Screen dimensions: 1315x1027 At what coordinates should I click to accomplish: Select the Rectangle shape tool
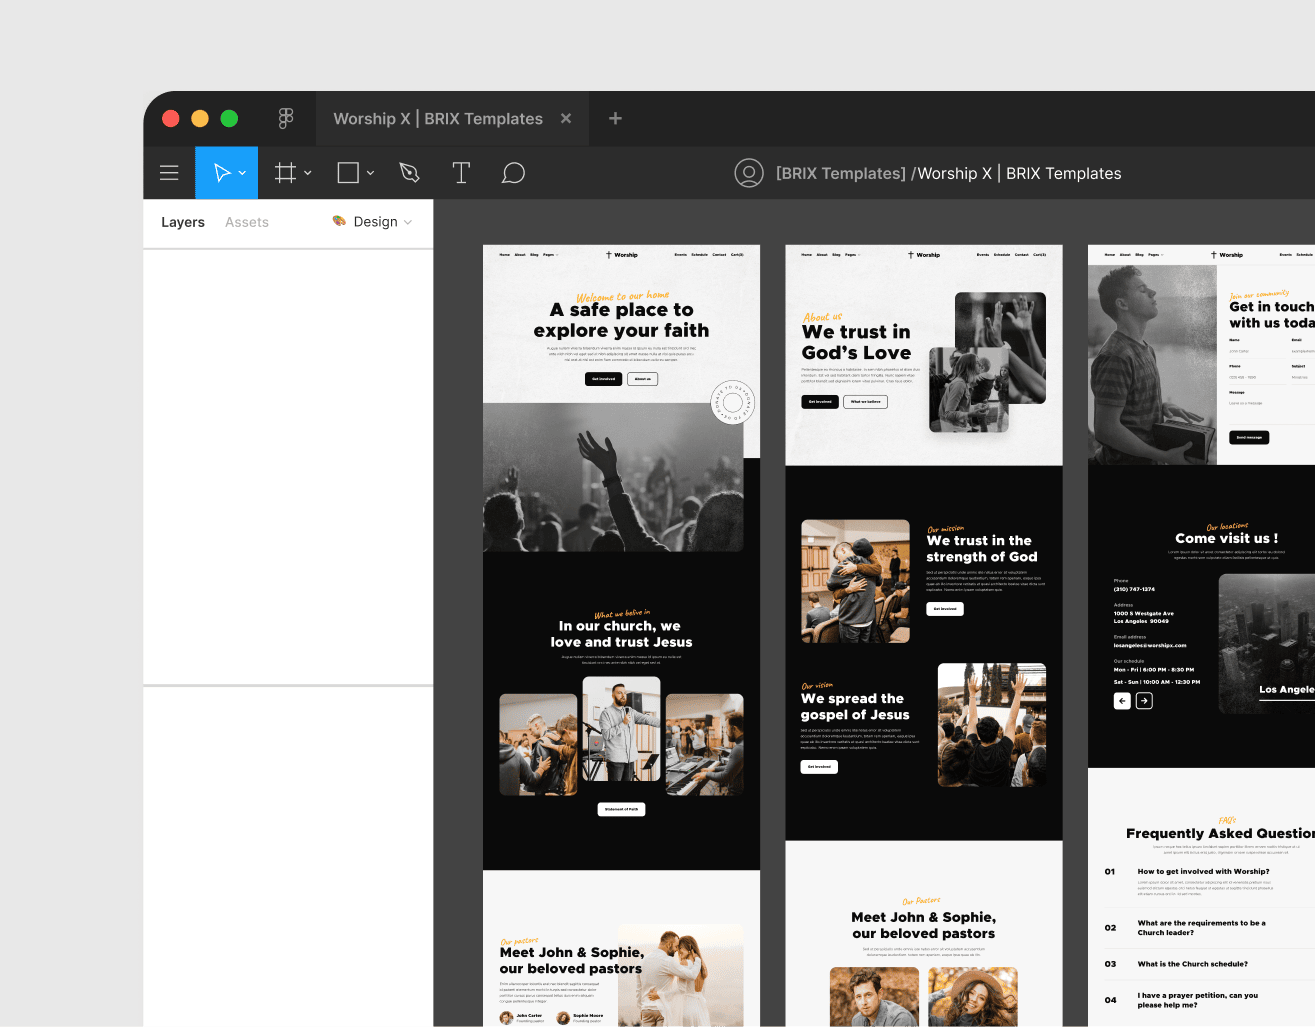coord(348,172)
